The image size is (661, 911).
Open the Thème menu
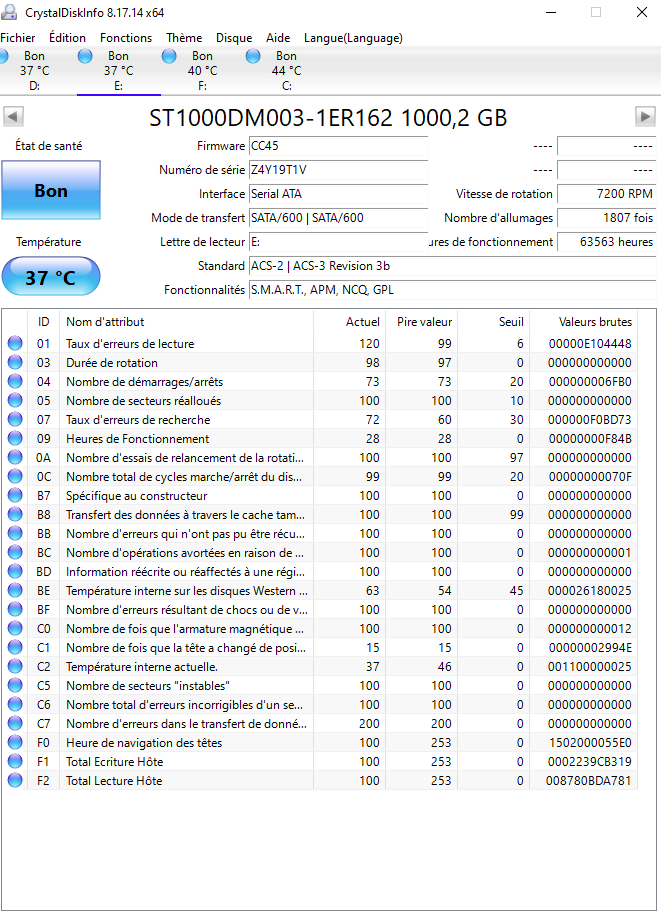click(184, 38)
